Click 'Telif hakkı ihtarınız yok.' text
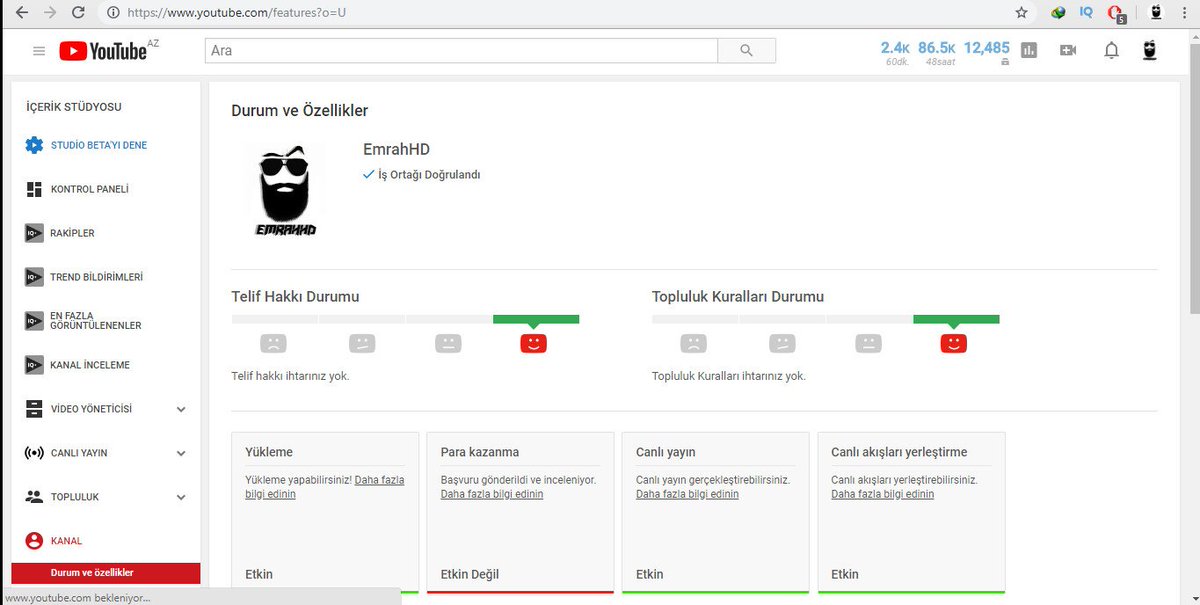This screenshot has height=605, width=1200. [290, 376]
